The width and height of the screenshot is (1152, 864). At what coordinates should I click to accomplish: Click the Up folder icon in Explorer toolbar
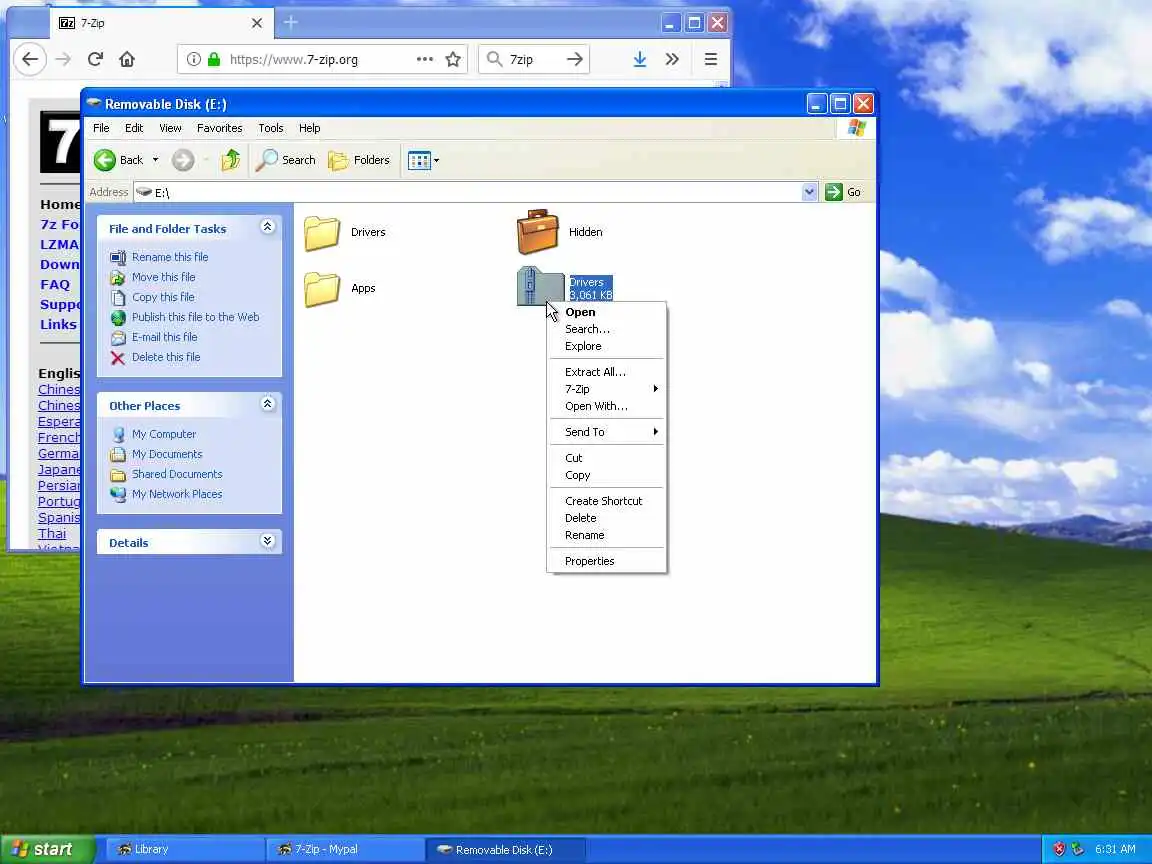point(231,160)
